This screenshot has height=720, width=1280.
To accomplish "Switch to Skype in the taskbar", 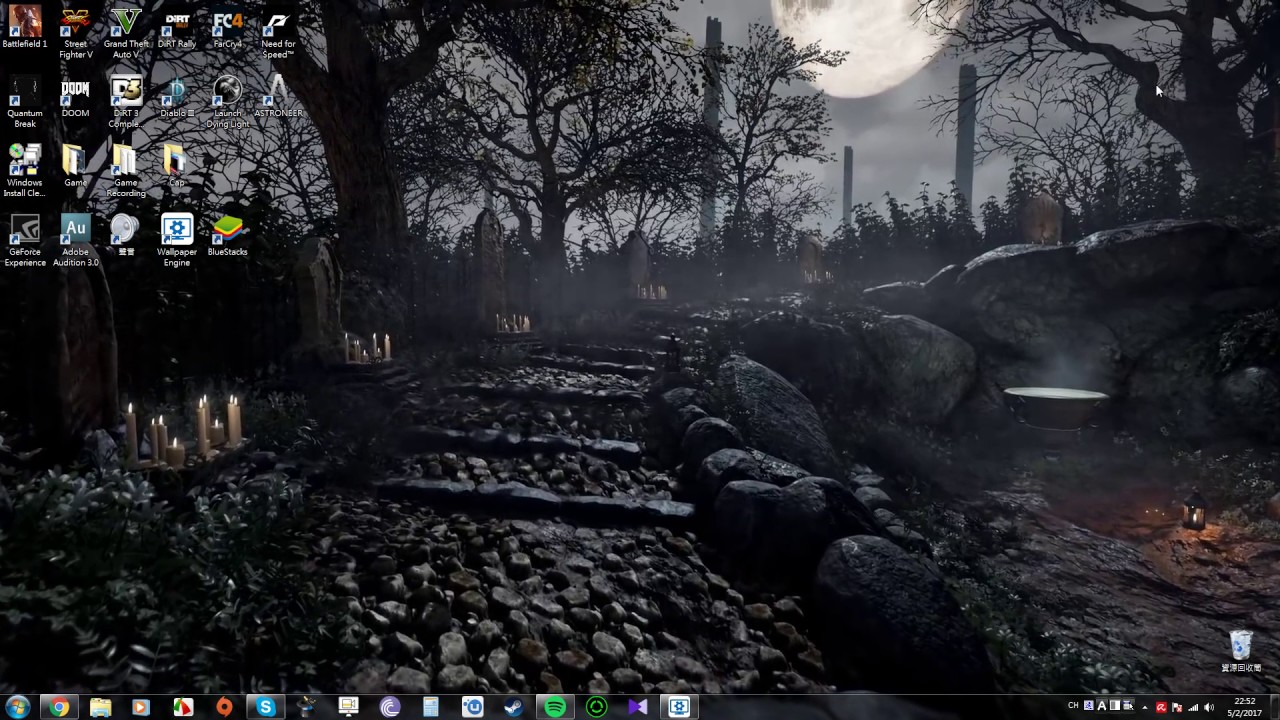I will tap(265, 707).
